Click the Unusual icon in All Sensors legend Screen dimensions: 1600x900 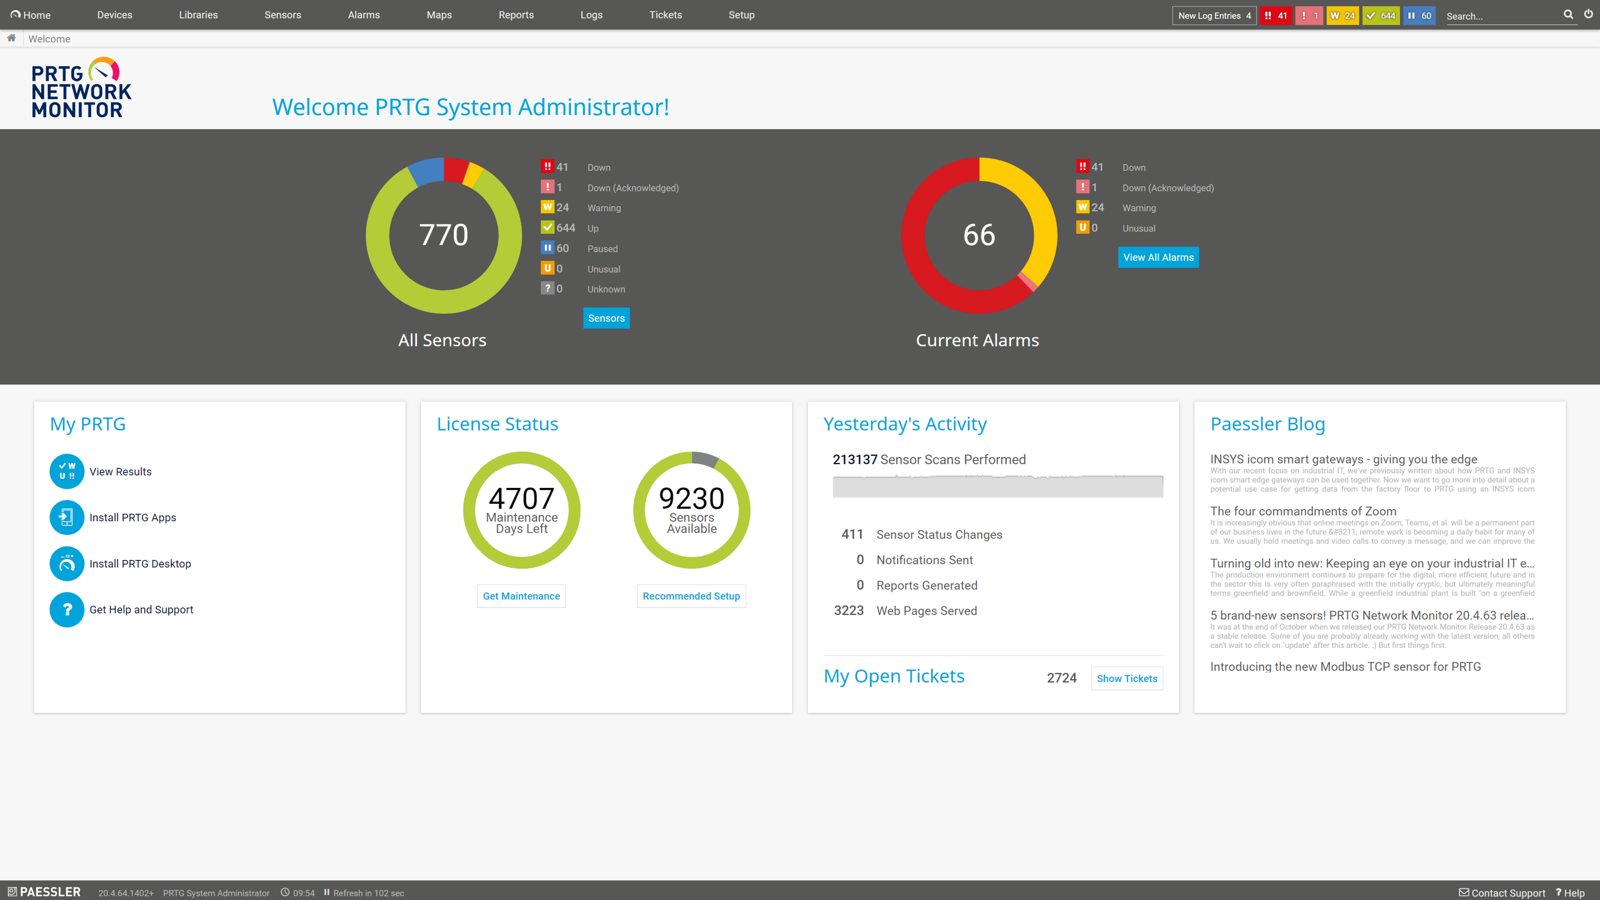click(x=547, y=268)
